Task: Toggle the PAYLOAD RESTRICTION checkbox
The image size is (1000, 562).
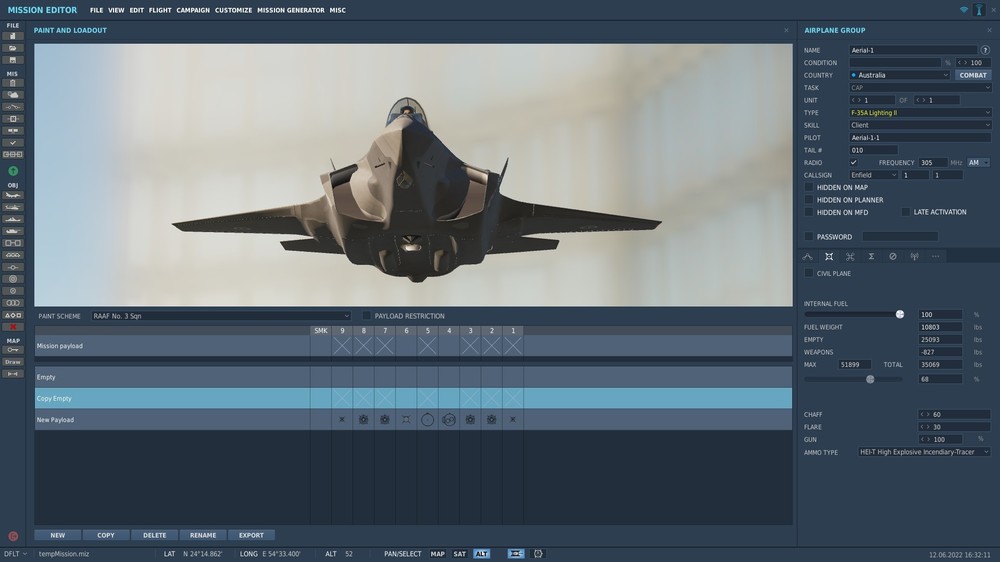Action: (367, 316)
